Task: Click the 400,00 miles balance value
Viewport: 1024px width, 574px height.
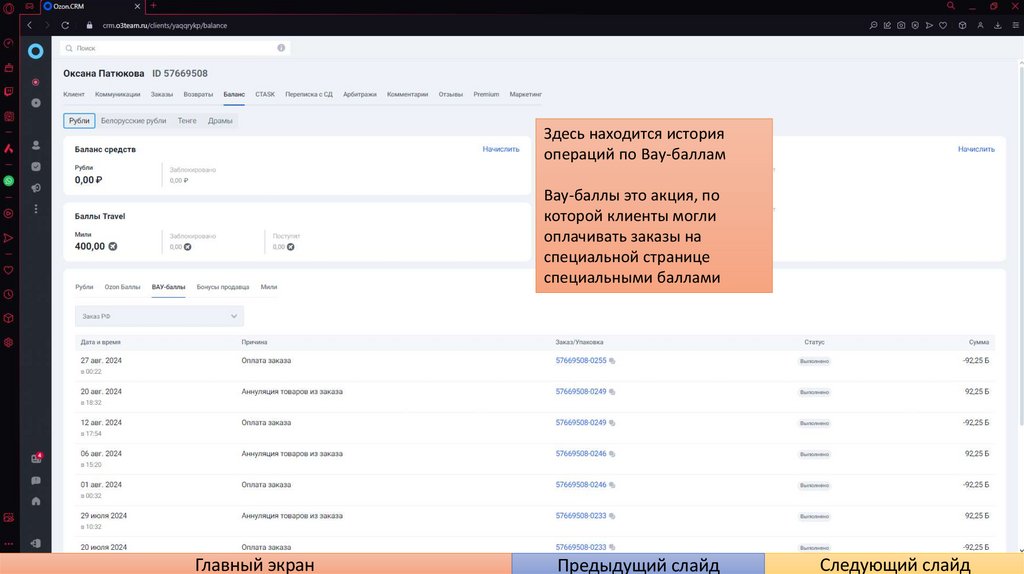Action: point(89,246)
